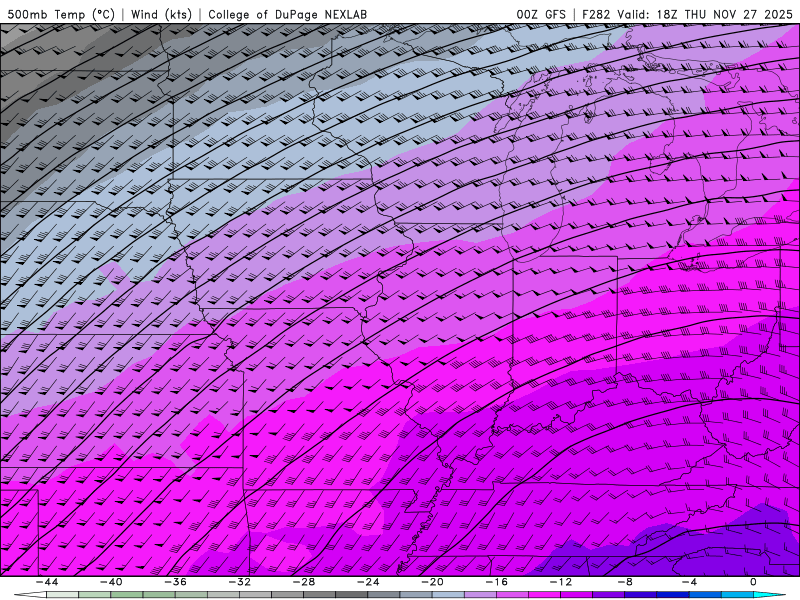800x600 pixels.
Task: Click the '500mb Temp (°C)' title text
Action: pos(61,14)
